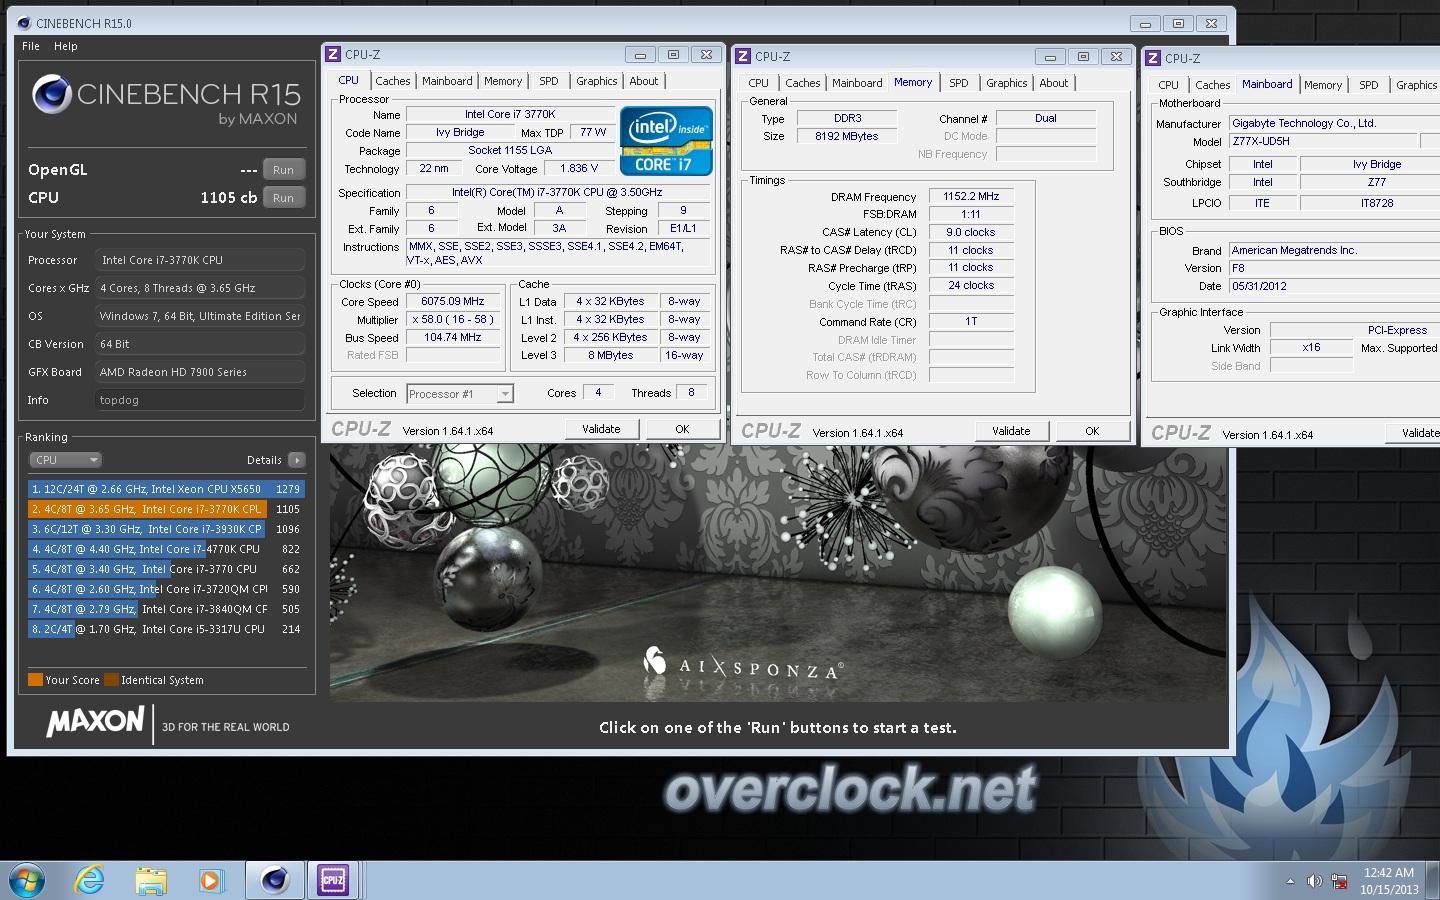Click mainboard model Z77X-UD5H
1440x900 pixels.
tap(1324, 141)
